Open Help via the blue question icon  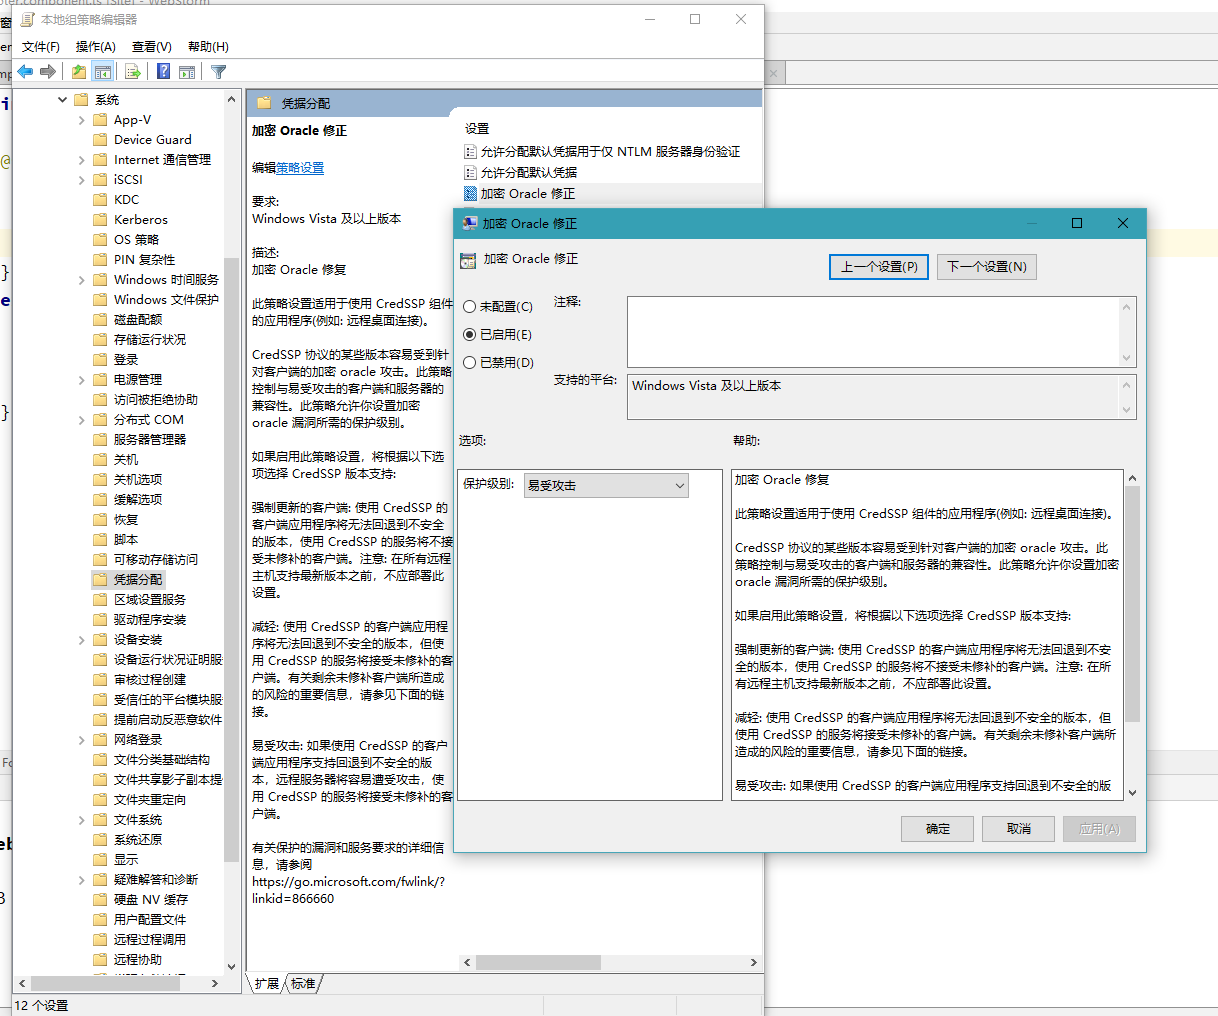pyautogui.click(x=164, y=72)
